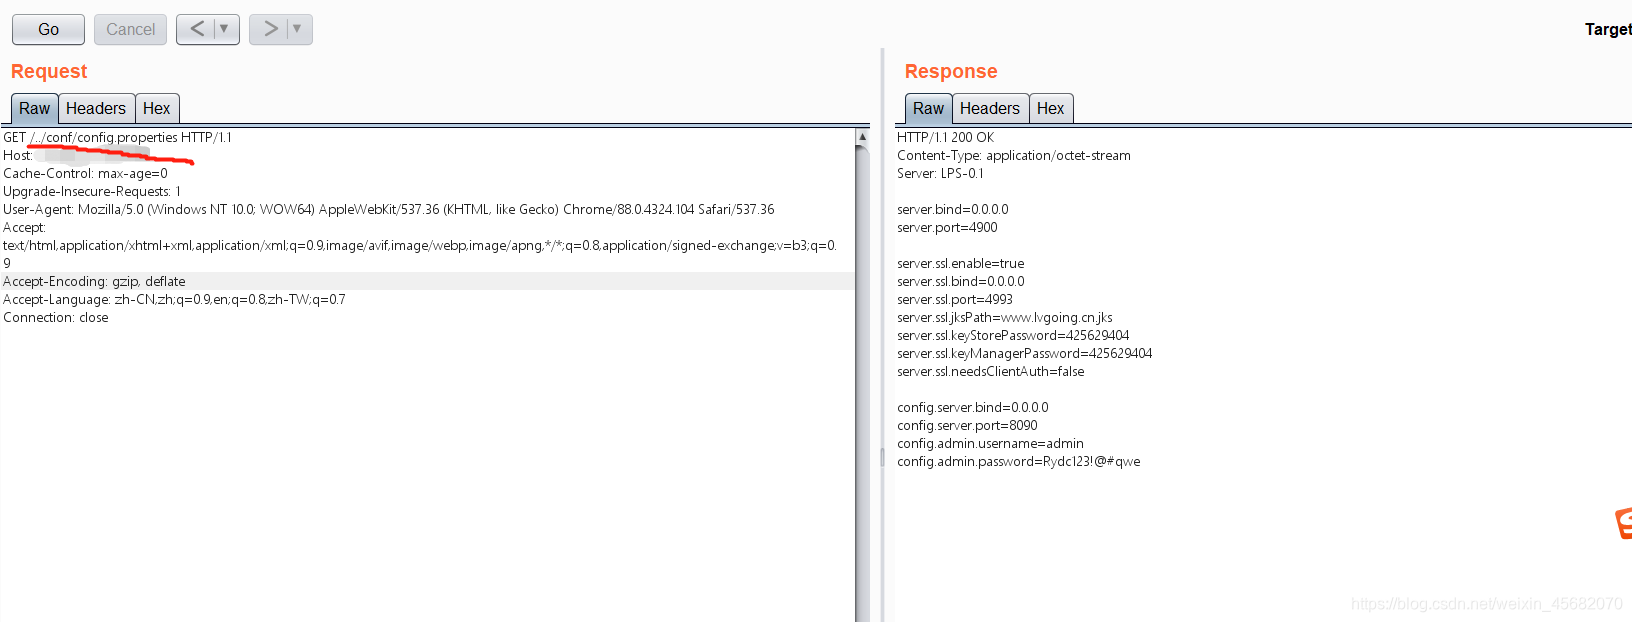
Task: Click the Host header line
Action: click(76, 155)
